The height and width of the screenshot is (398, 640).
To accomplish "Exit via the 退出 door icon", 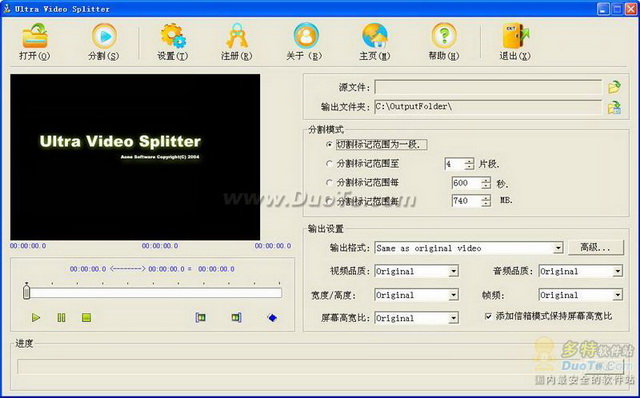I will pyautogui.click(x=515, y=36).
